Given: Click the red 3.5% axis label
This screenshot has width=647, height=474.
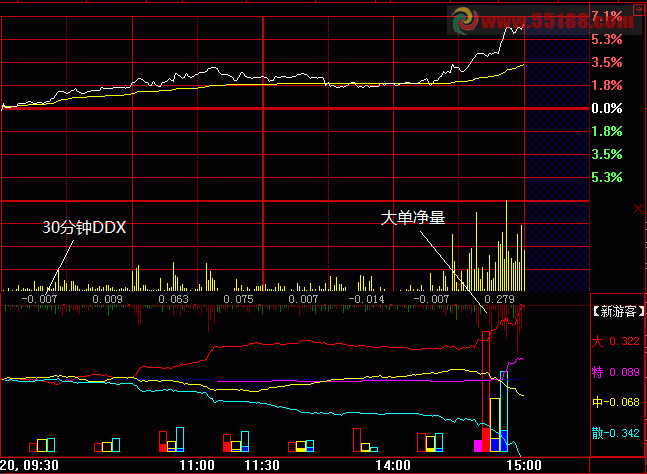Looking at the screenshot, I should pos(607,62).
